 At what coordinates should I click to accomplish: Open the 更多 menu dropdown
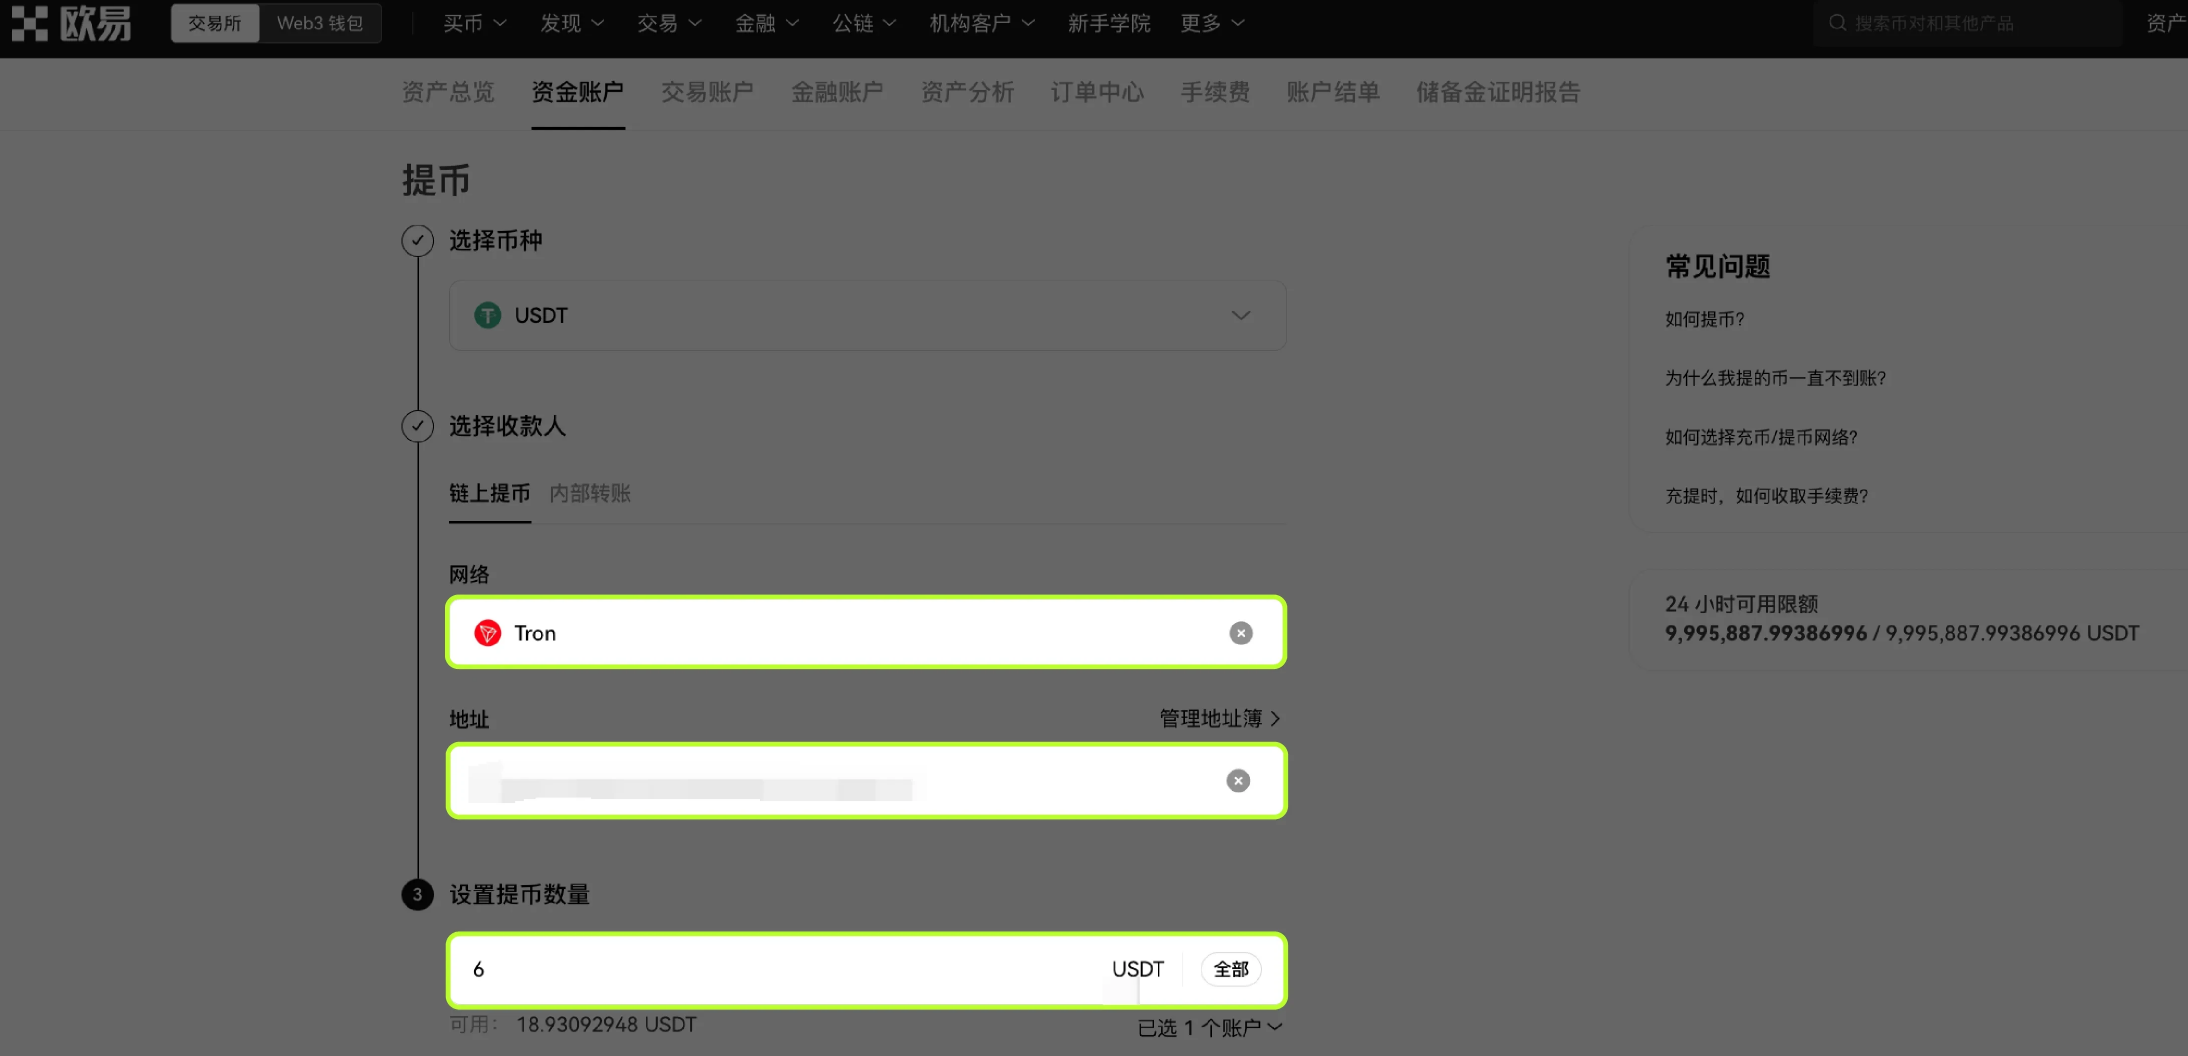(1212, 23)
